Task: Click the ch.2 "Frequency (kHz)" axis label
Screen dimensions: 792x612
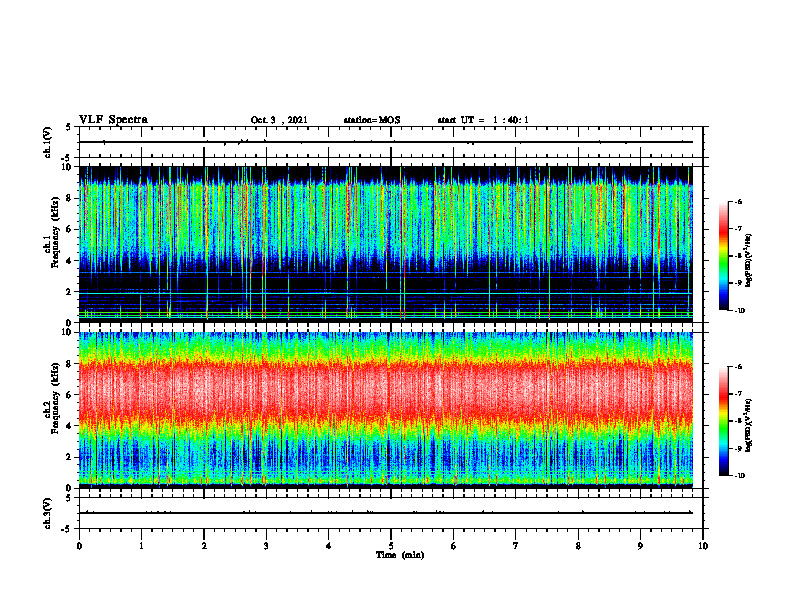Action: click(55, 398)
